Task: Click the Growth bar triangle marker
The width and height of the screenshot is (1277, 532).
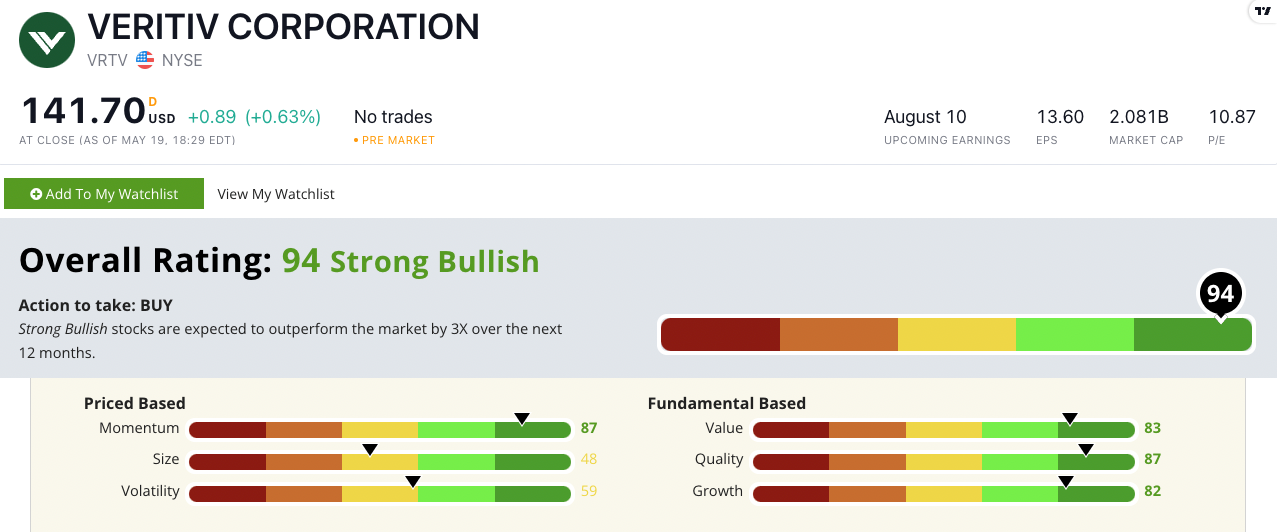Action: [x=1066, y=481]
